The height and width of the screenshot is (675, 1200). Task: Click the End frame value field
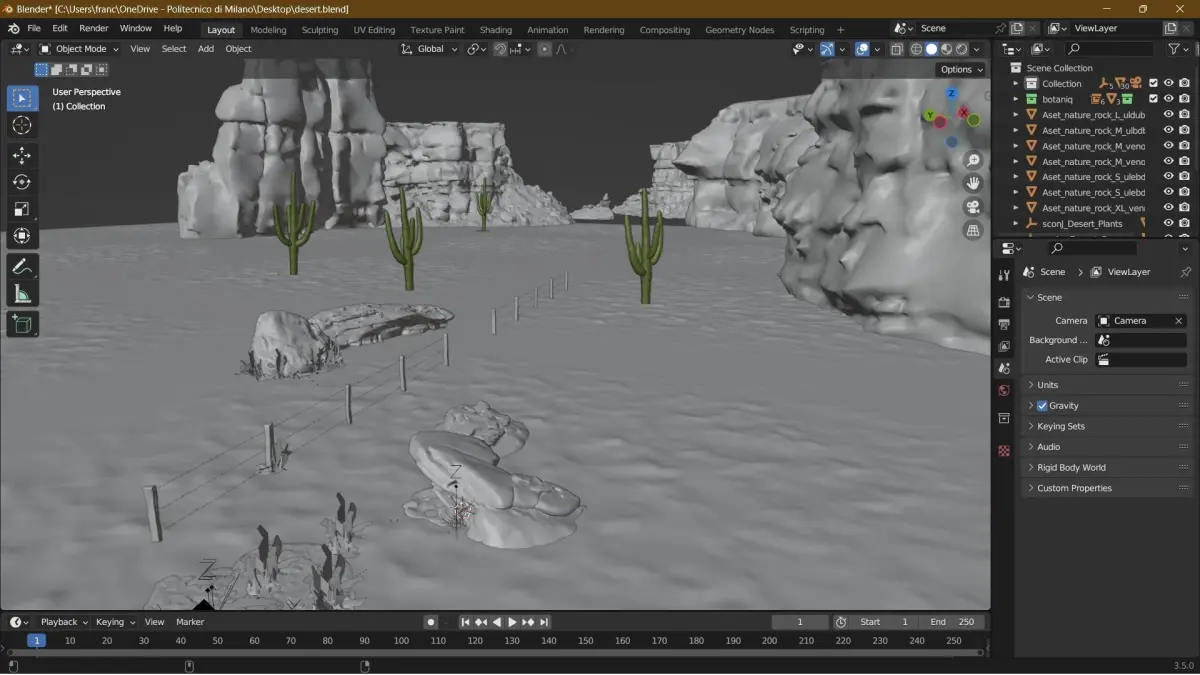point(951,622)
